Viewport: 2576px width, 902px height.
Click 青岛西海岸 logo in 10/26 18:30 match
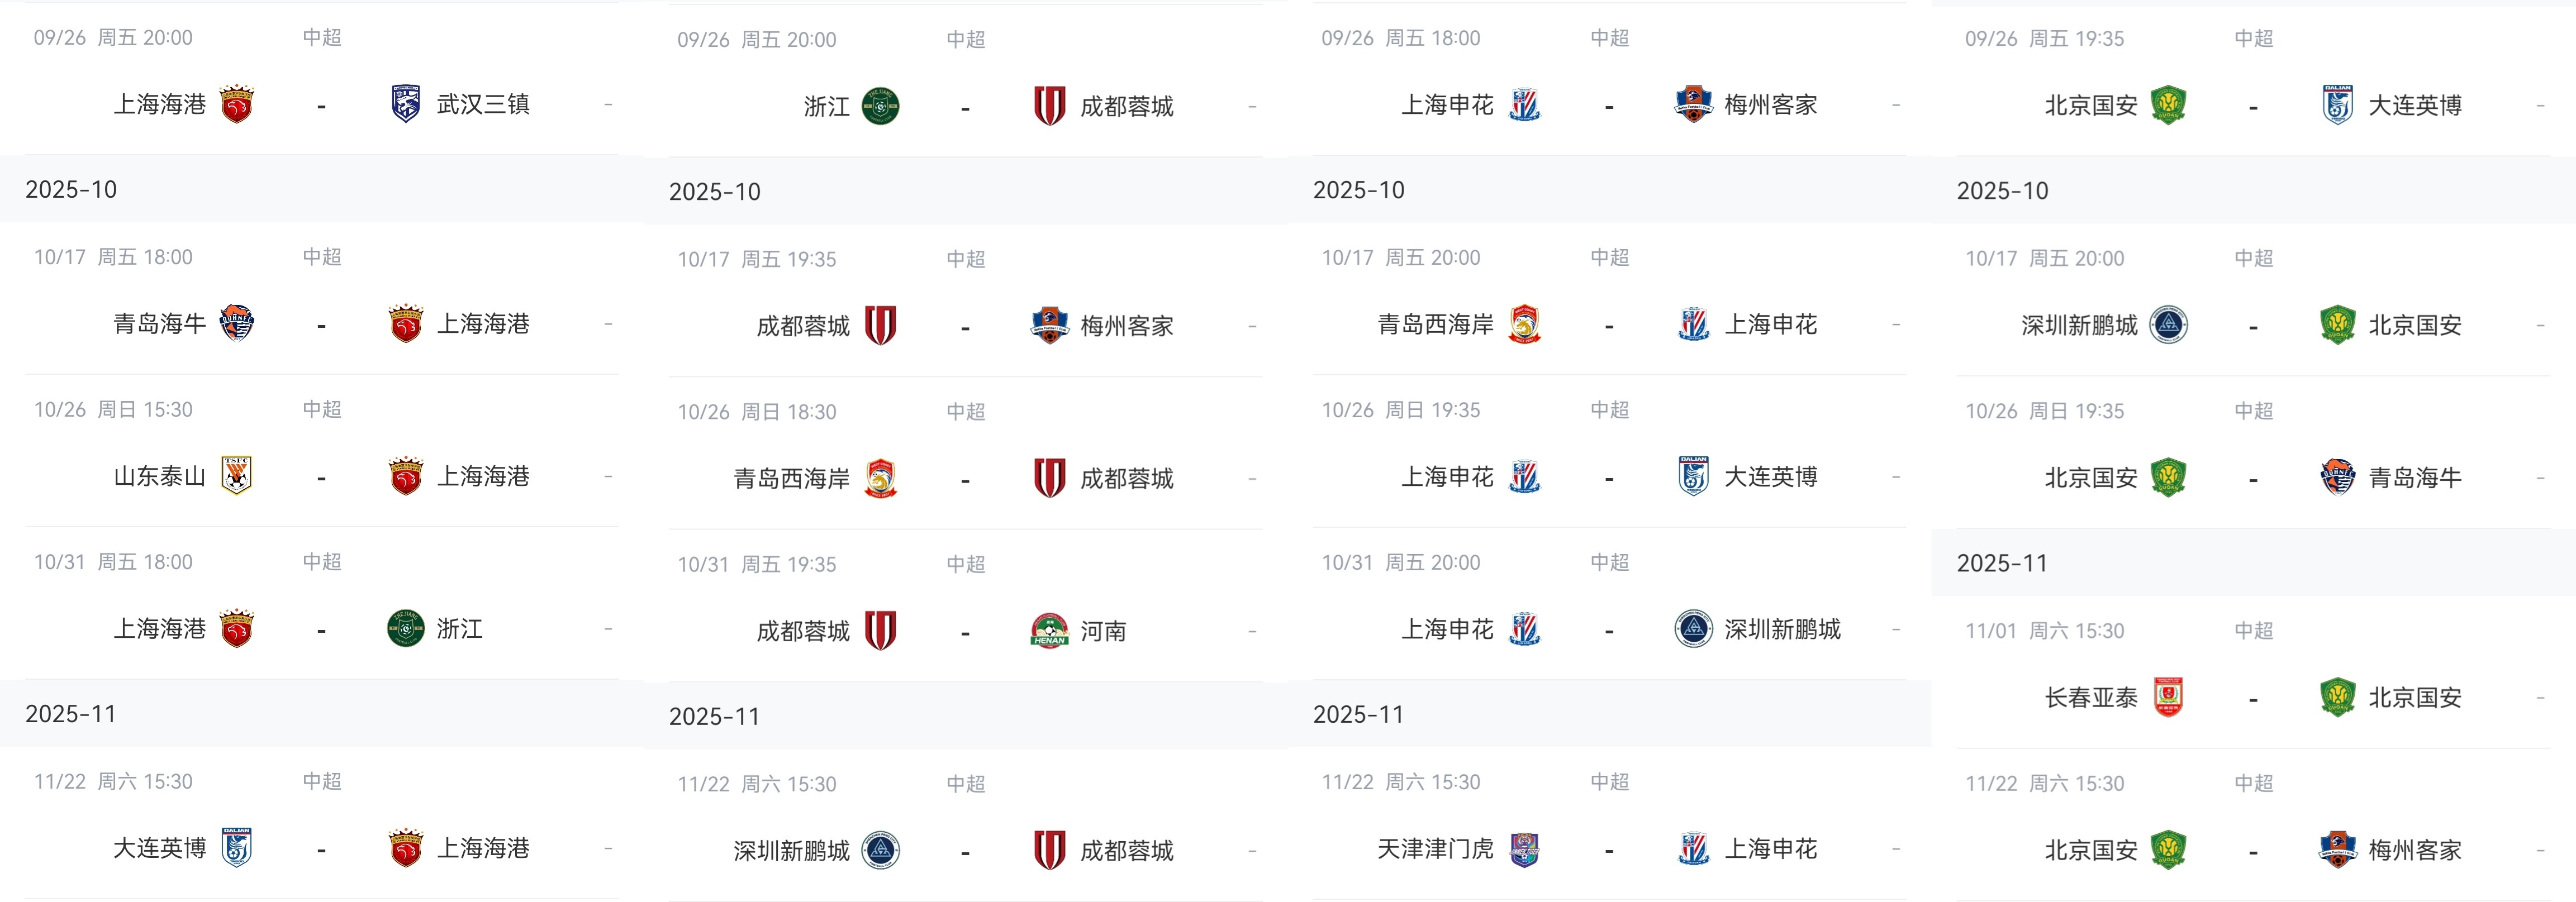[880, 478]
